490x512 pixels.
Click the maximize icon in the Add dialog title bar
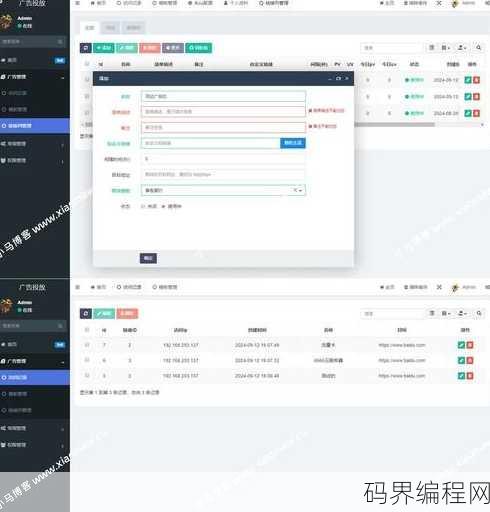tap(338, 78)
